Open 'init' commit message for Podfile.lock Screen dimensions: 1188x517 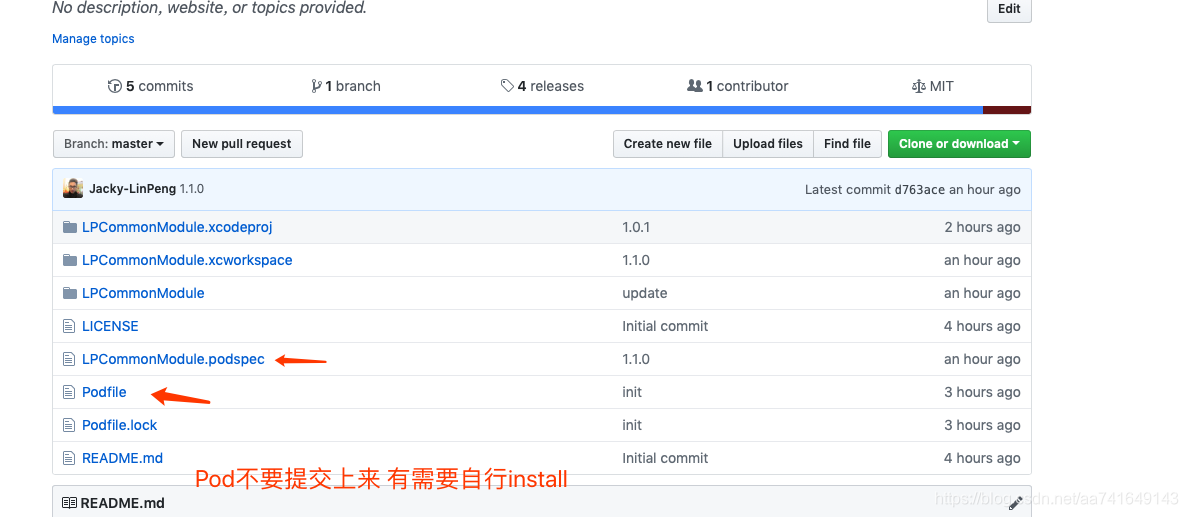click(632, 425)
